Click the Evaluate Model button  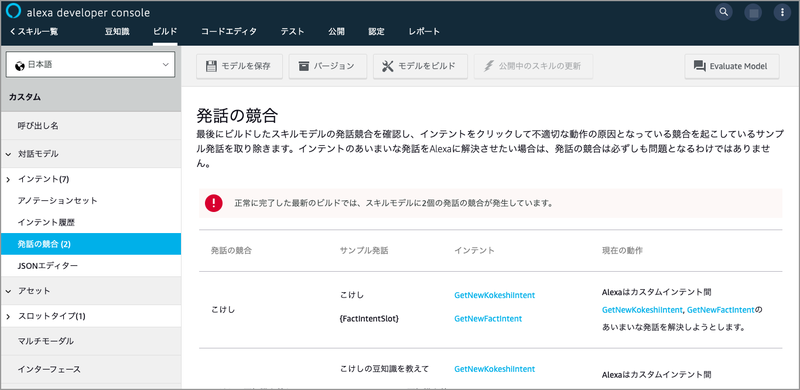tap(732, 66)
